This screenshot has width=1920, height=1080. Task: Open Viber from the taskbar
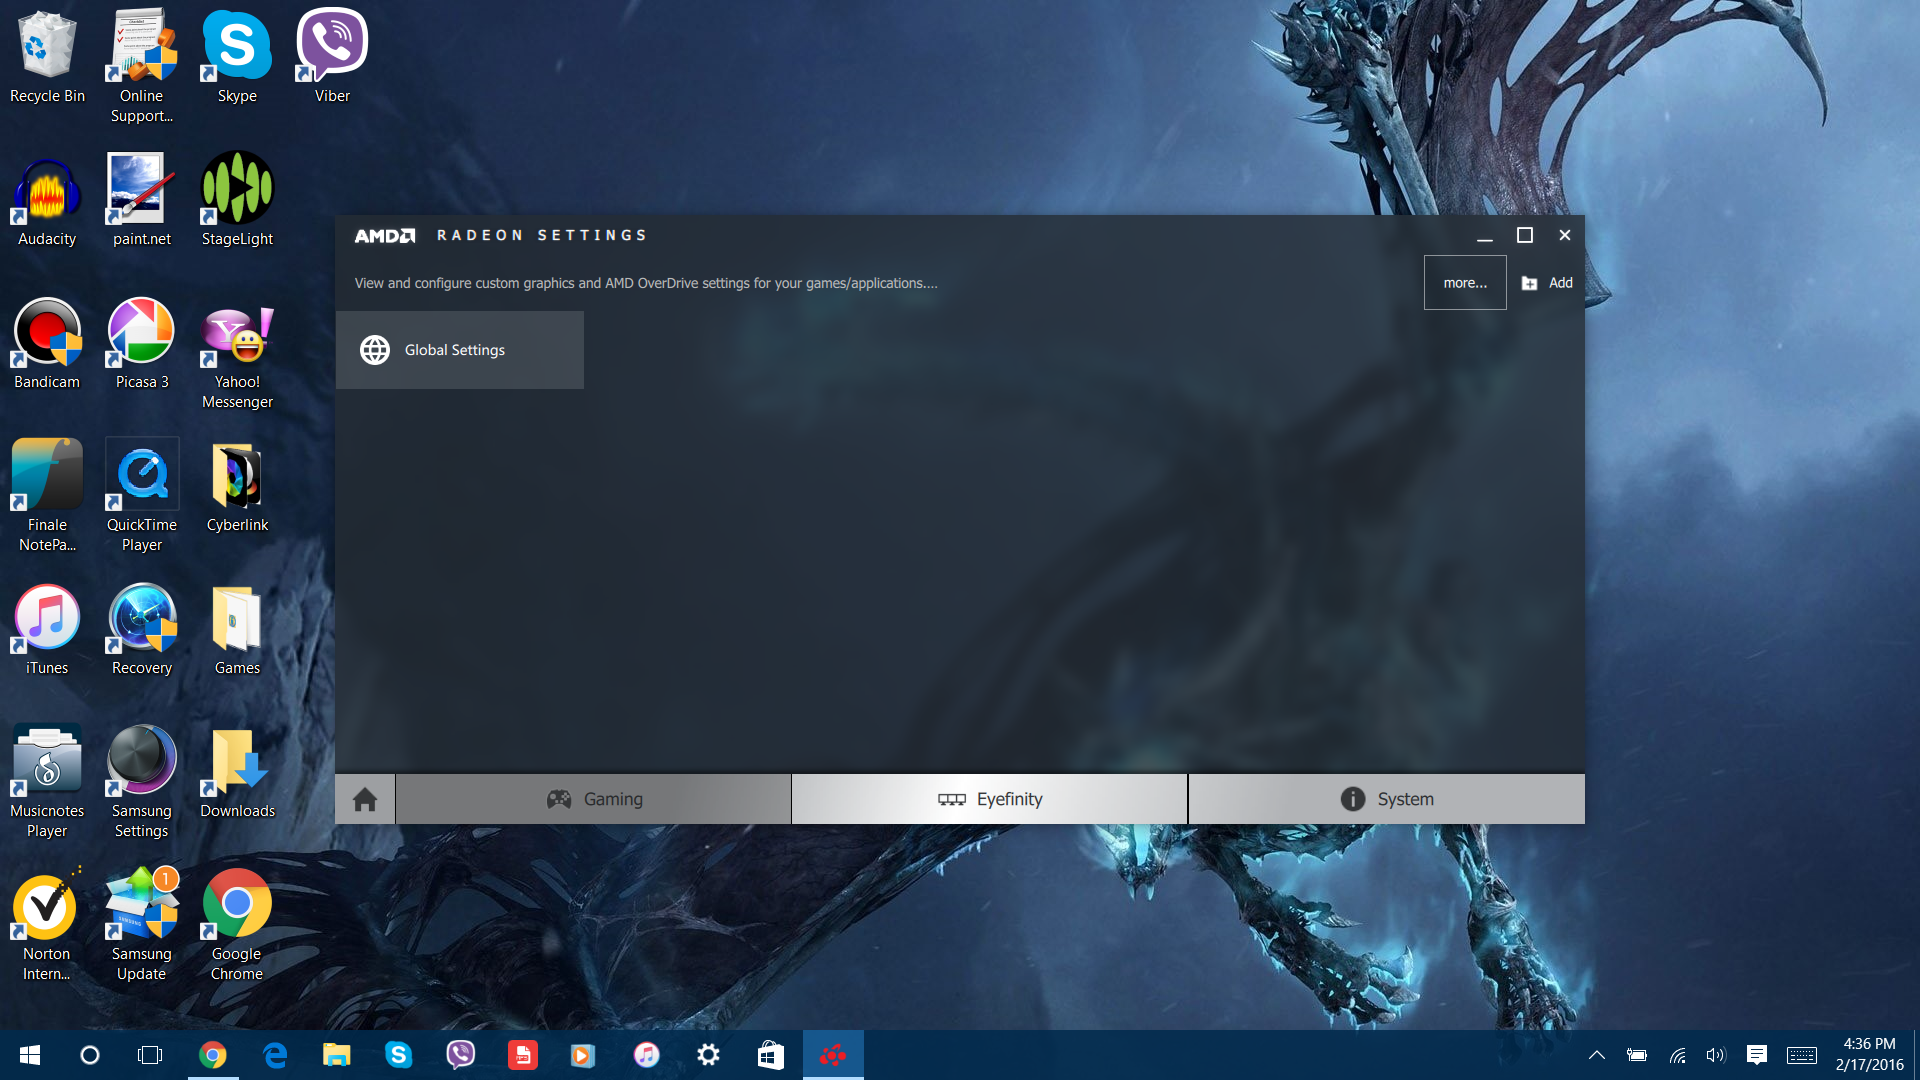coord(460,1055)
